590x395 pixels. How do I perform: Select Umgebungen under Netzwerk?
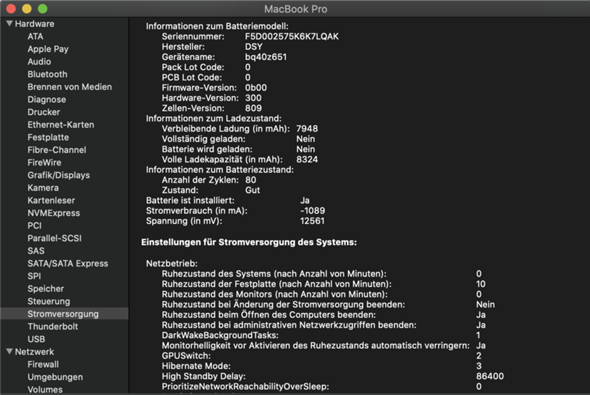[x=55, y=377]
